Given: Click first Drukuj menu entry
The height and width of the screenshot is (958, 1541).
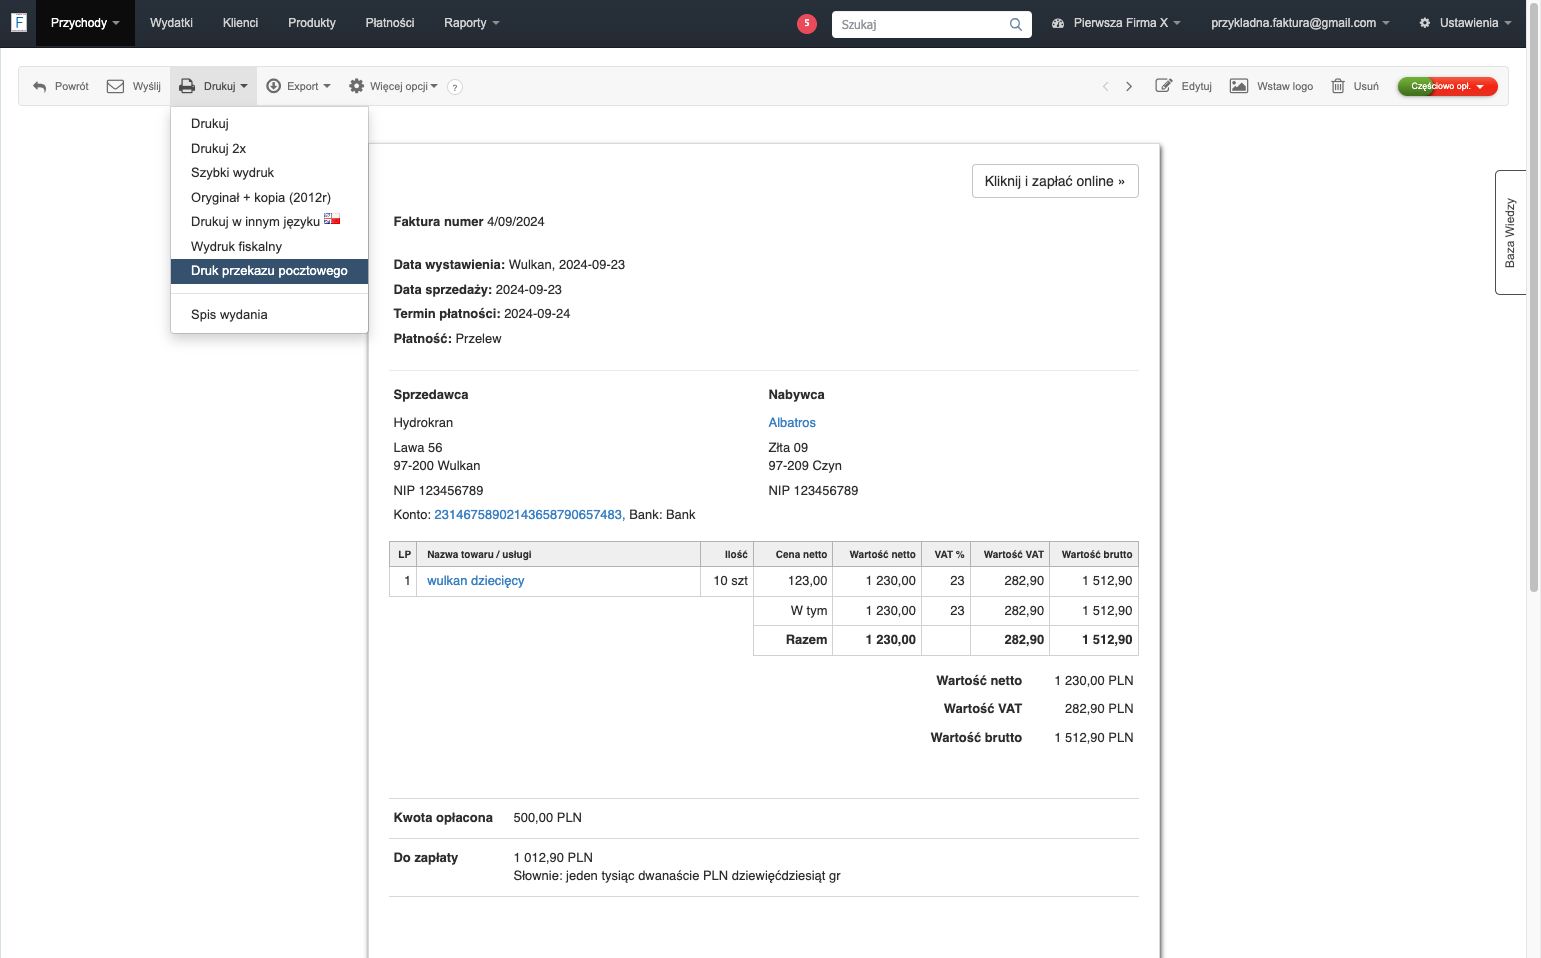Looking at the screenshot, I should [269, 124].
